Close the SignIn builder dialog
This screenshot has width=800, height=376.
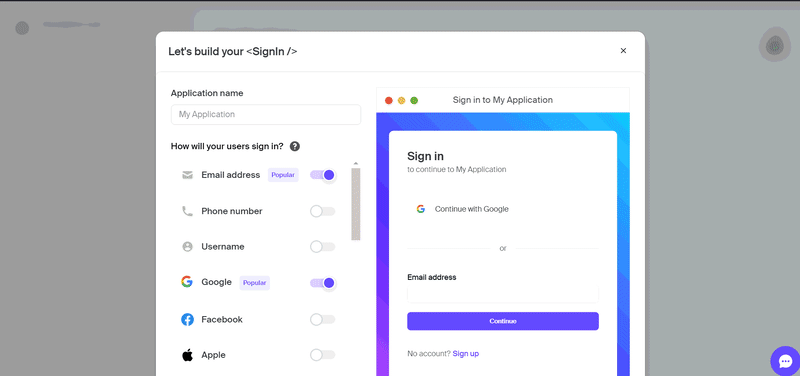click(x=623, y=51)
